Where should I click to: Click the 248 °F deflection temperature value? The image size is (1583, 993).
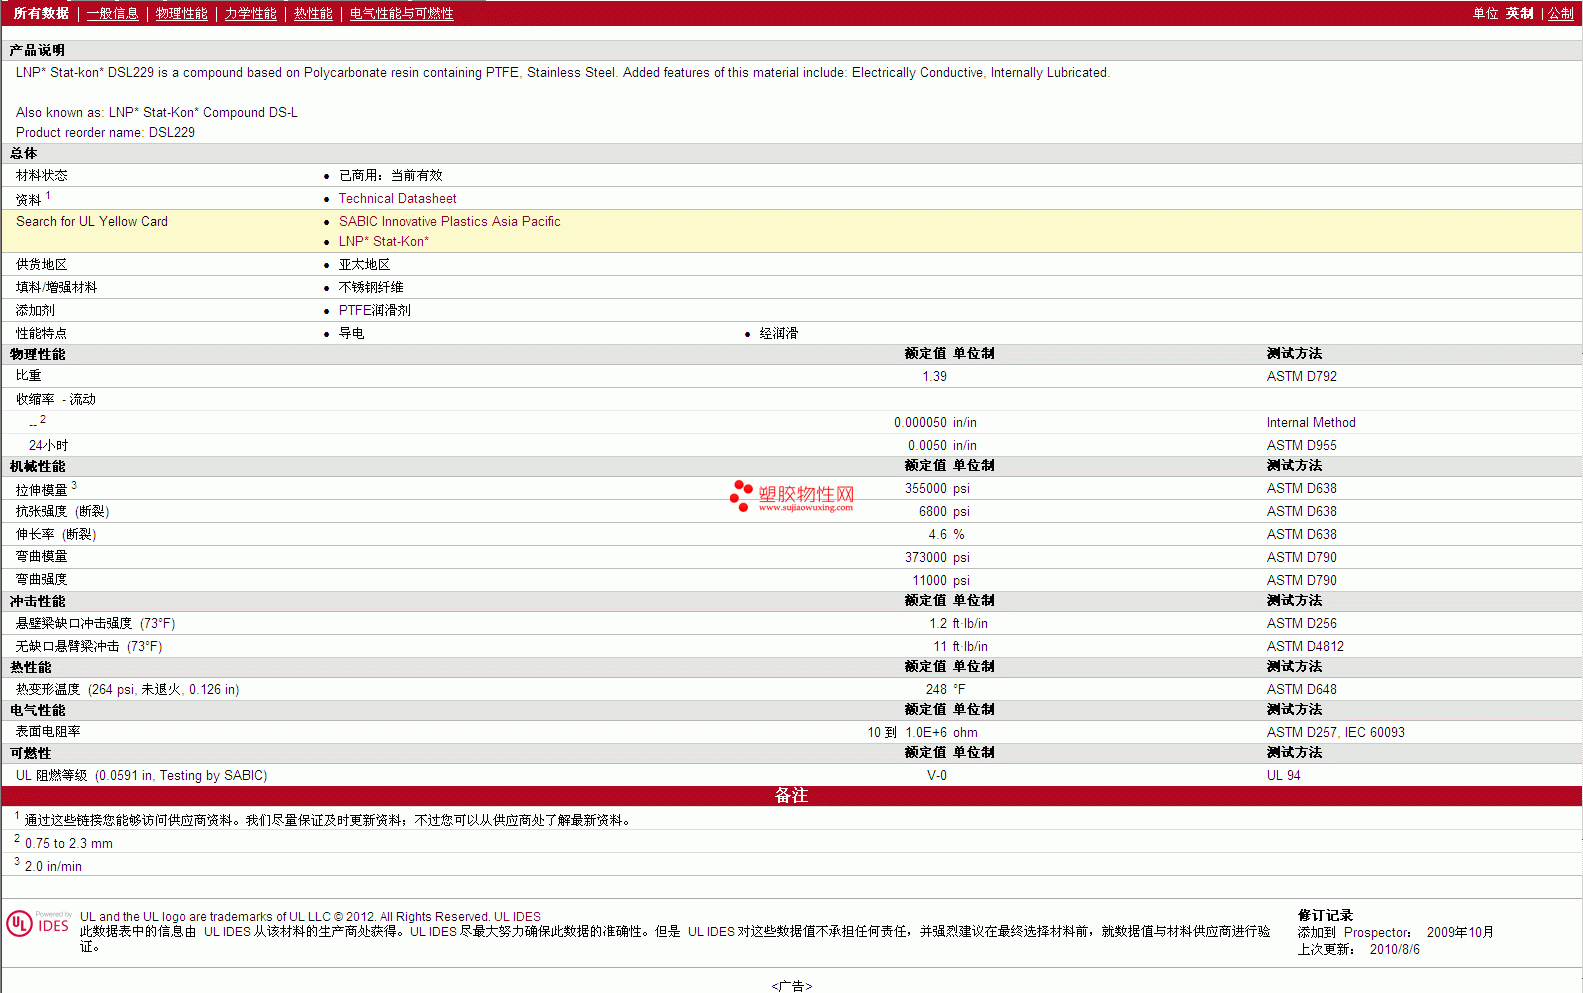tap(945, 690)
